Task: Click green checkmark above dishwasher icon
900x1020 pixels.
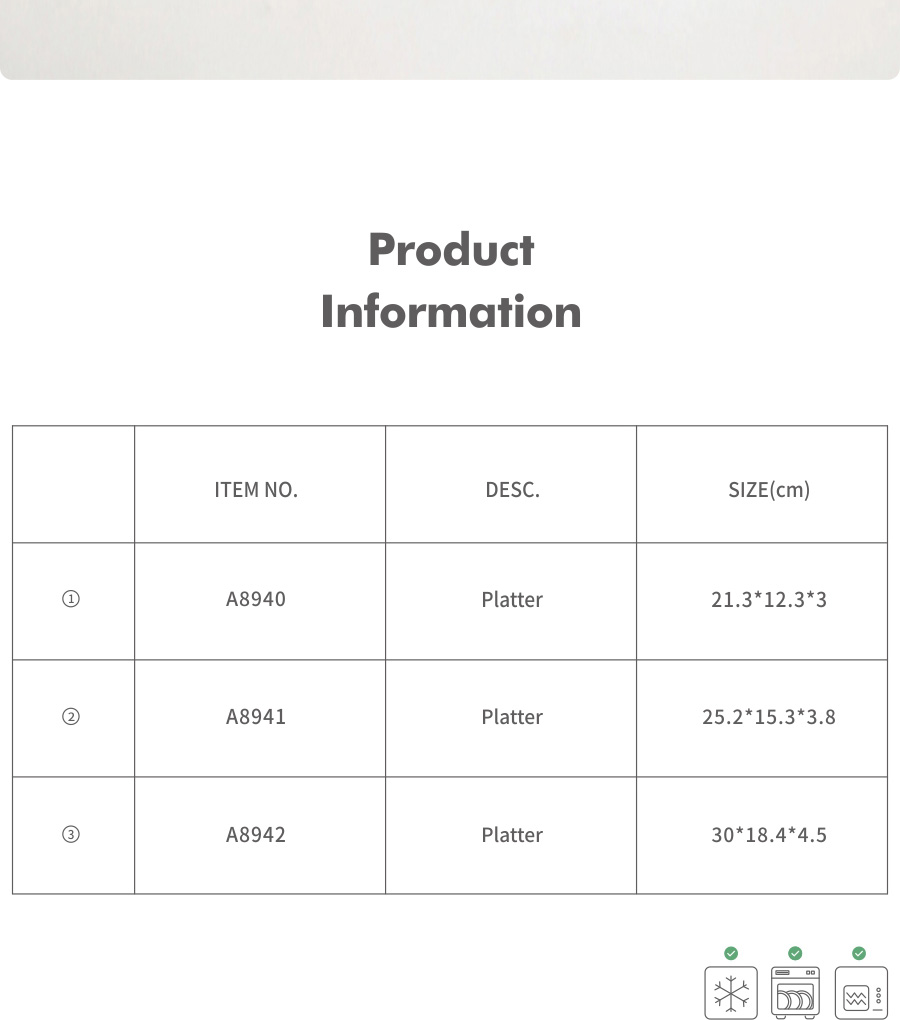Action: click(x=795, y=953)
